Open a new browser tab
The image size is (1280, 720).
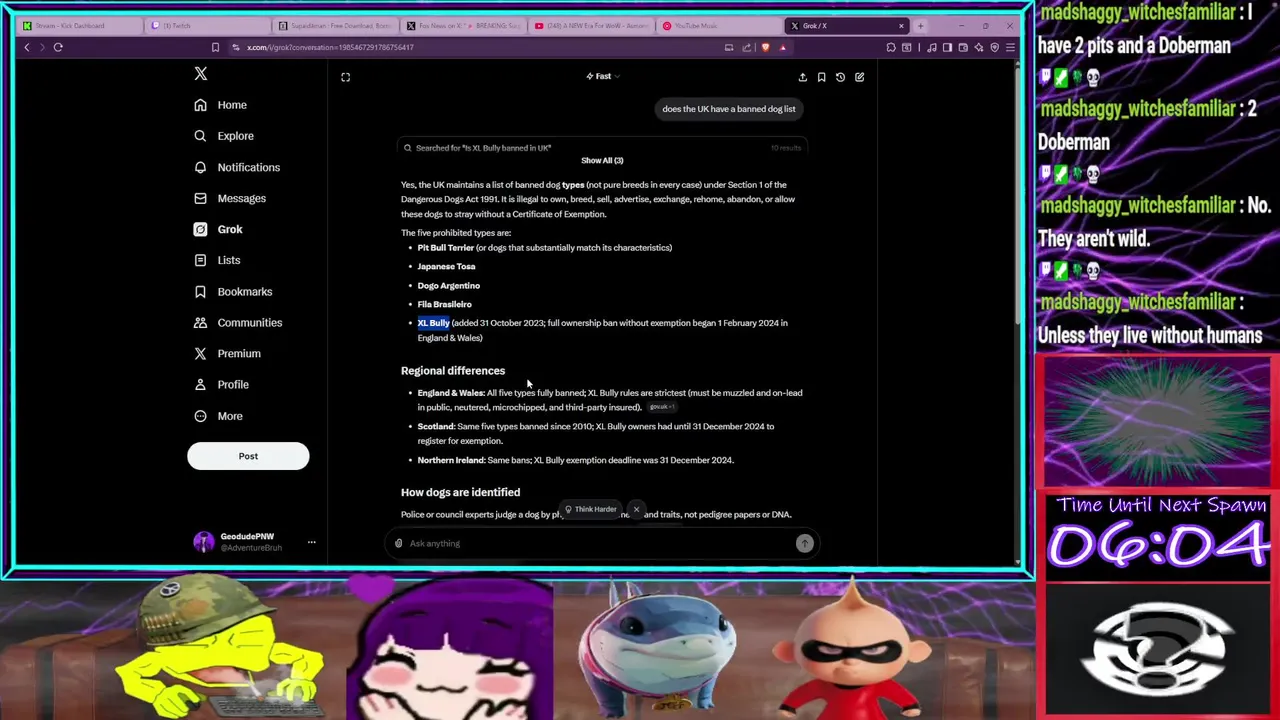pyautogui.click(x=920, y=25)
